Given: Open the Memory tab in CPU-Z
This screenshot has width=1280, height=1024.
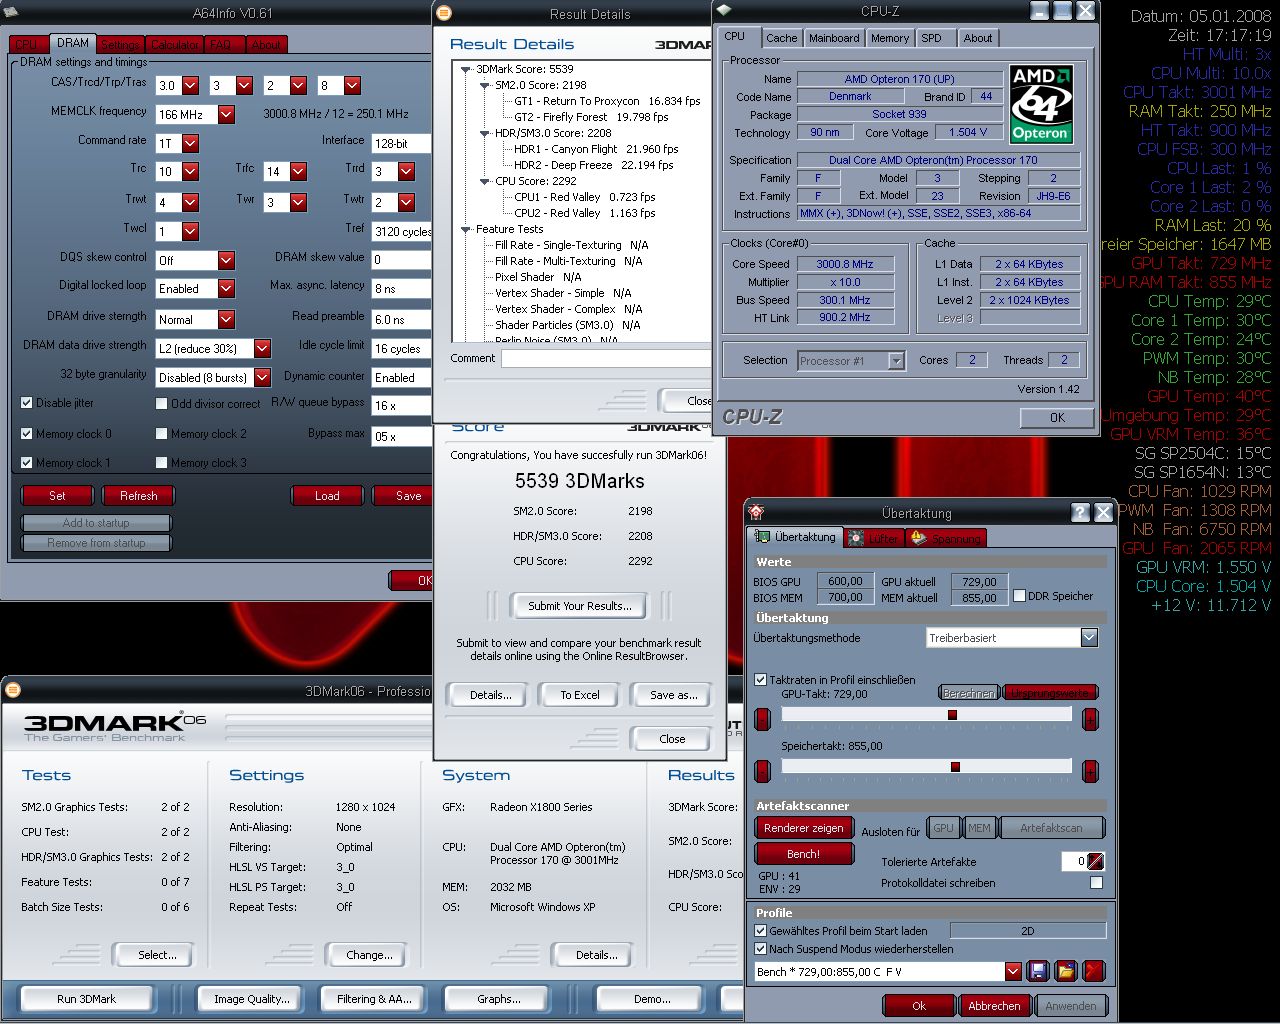Looking at the screenshot, I should [890, 38].
